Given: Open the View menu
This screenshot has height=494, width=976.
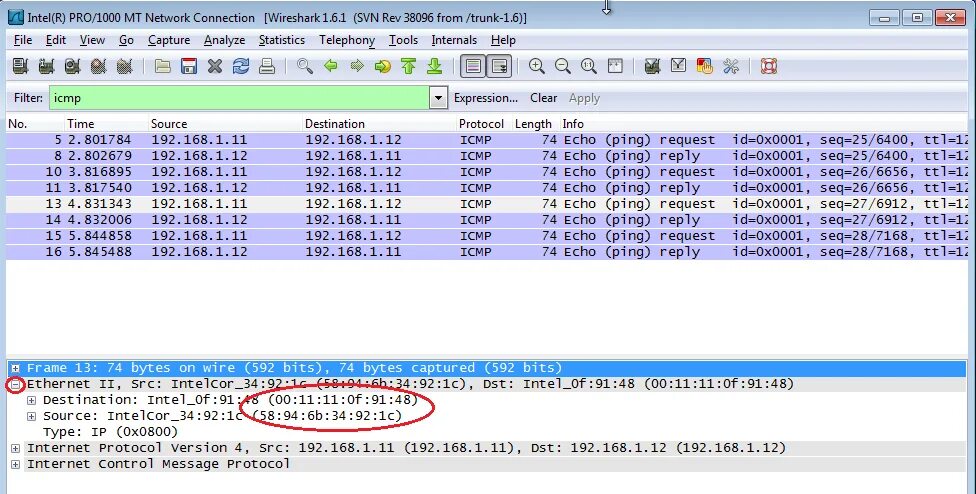Looking at the screenshot, I should 92,40.
